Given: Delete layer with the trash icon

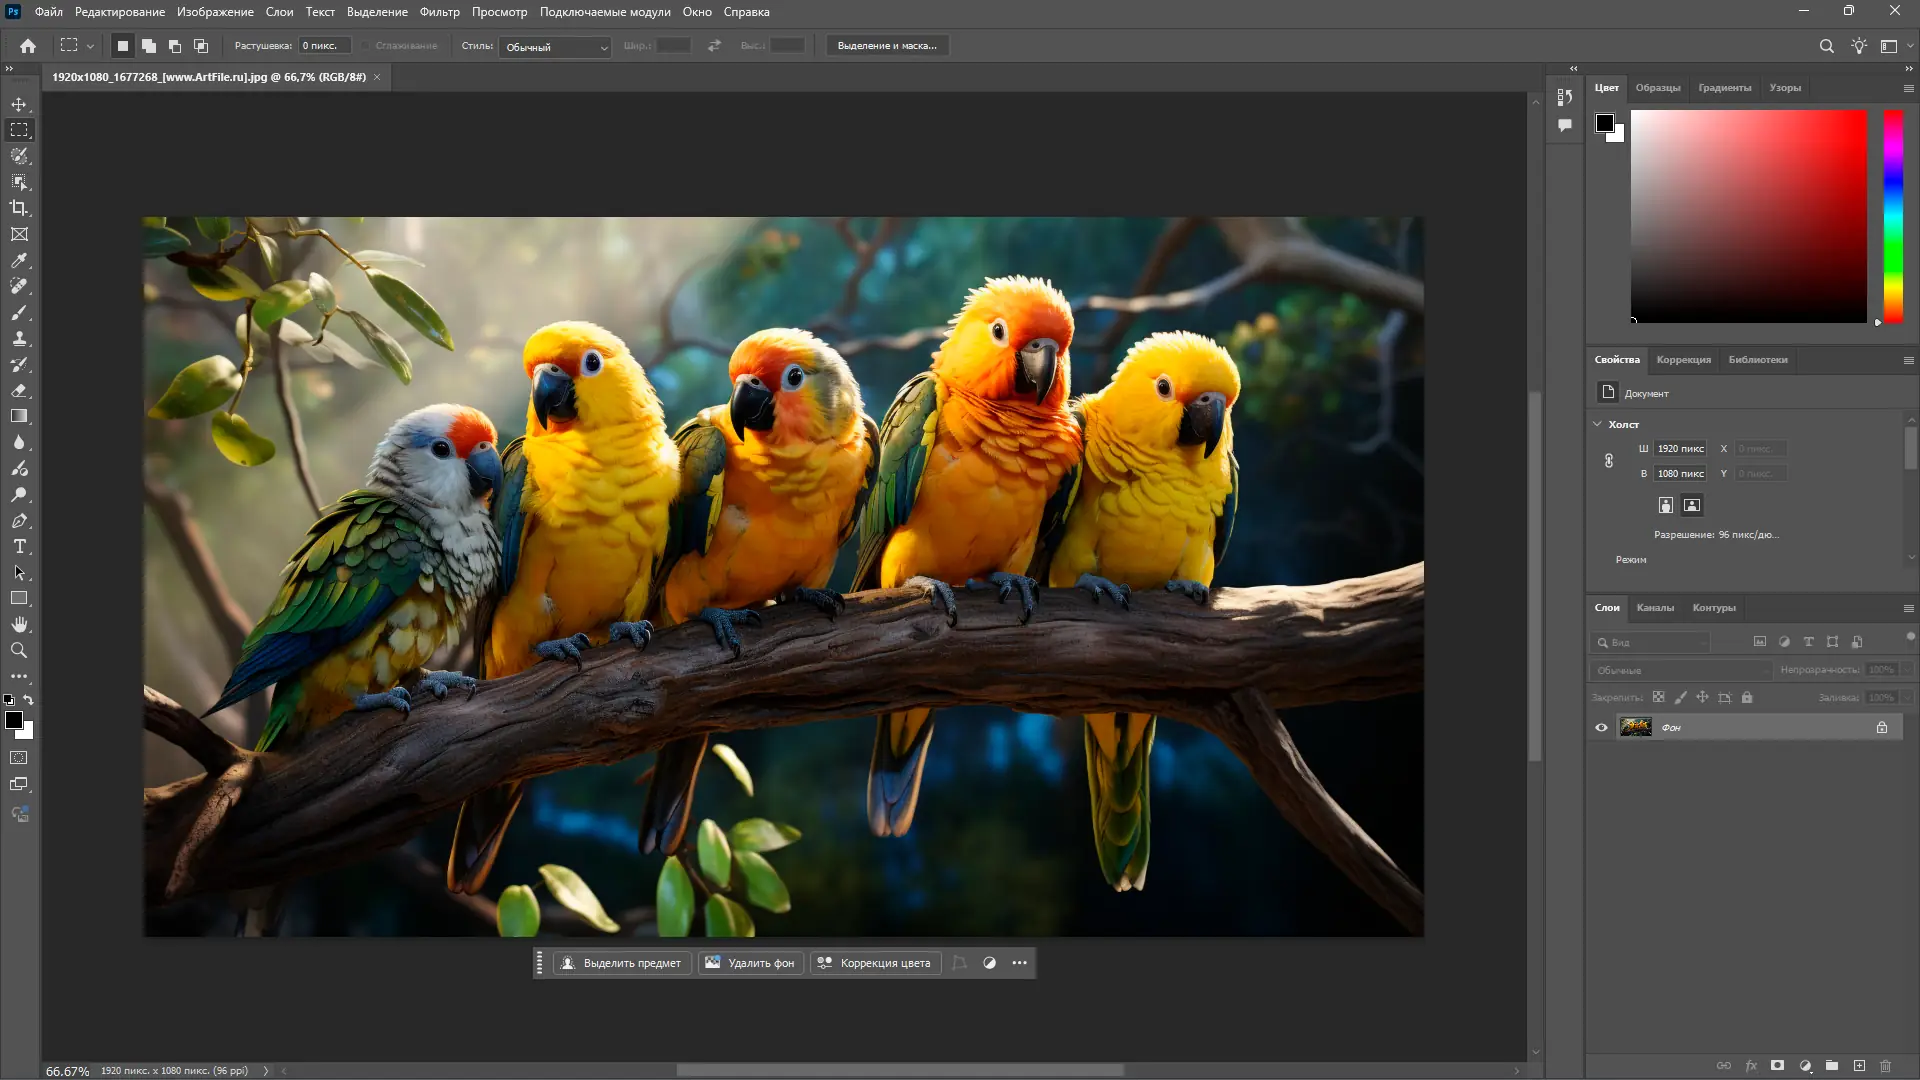Looking at the screenshot, I should 1886,1065.
